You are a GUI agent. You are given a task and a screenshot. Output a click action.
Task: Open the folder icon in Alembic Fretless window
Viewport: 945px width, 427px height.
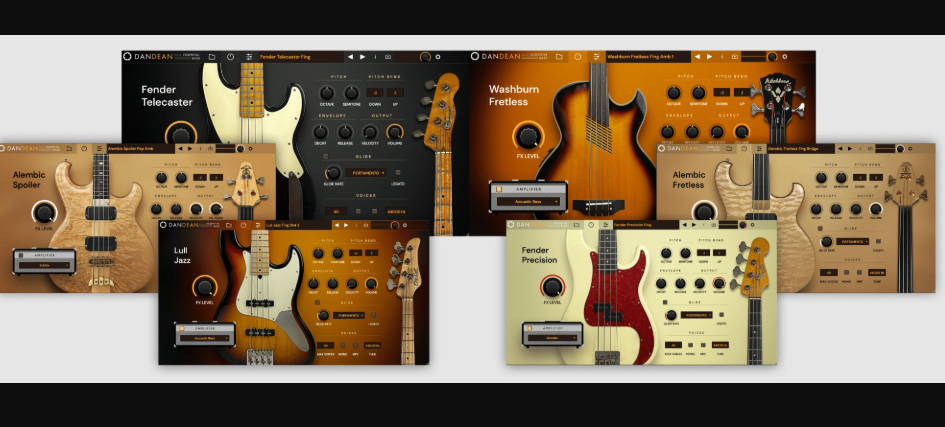(729, 148)
